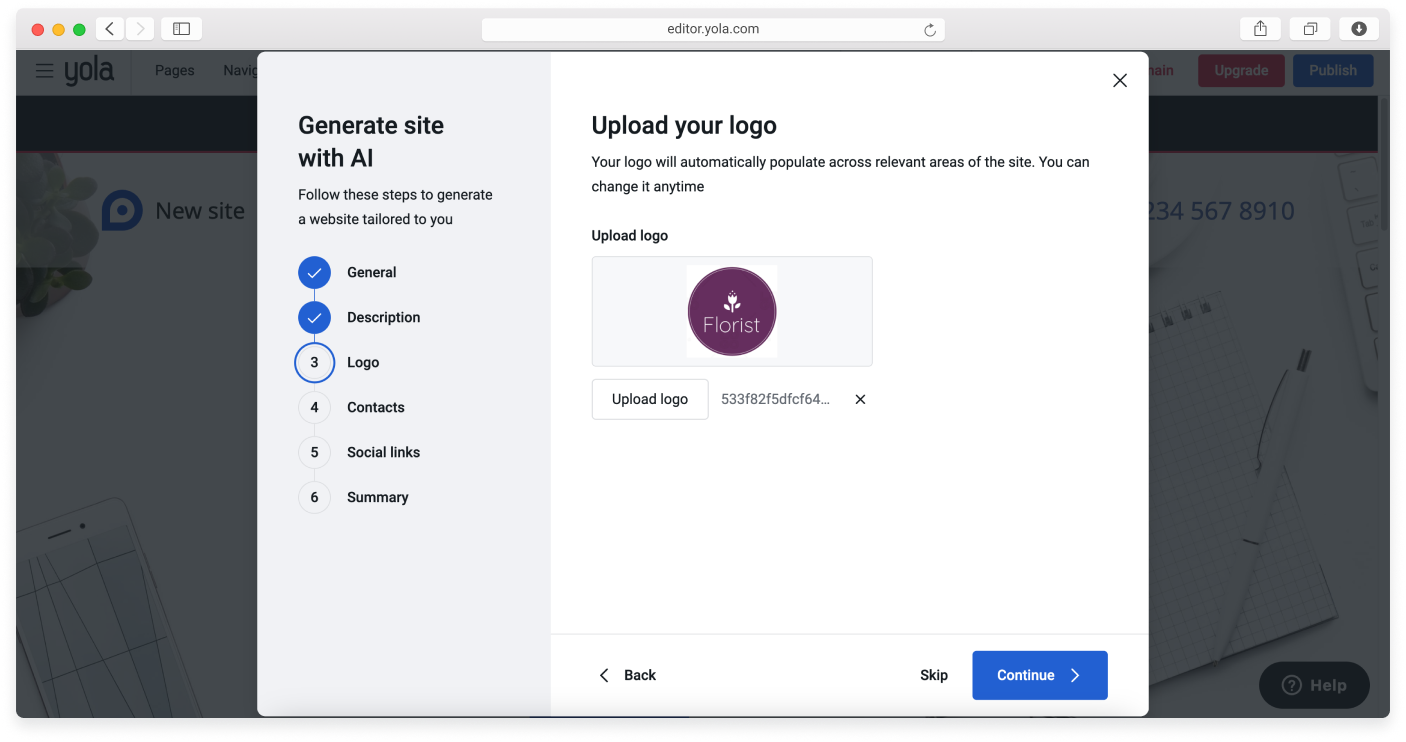The width and height of the screenshot is (1406, 742).
Task: Close the Generate site dialog
Action: (1119, 81)
